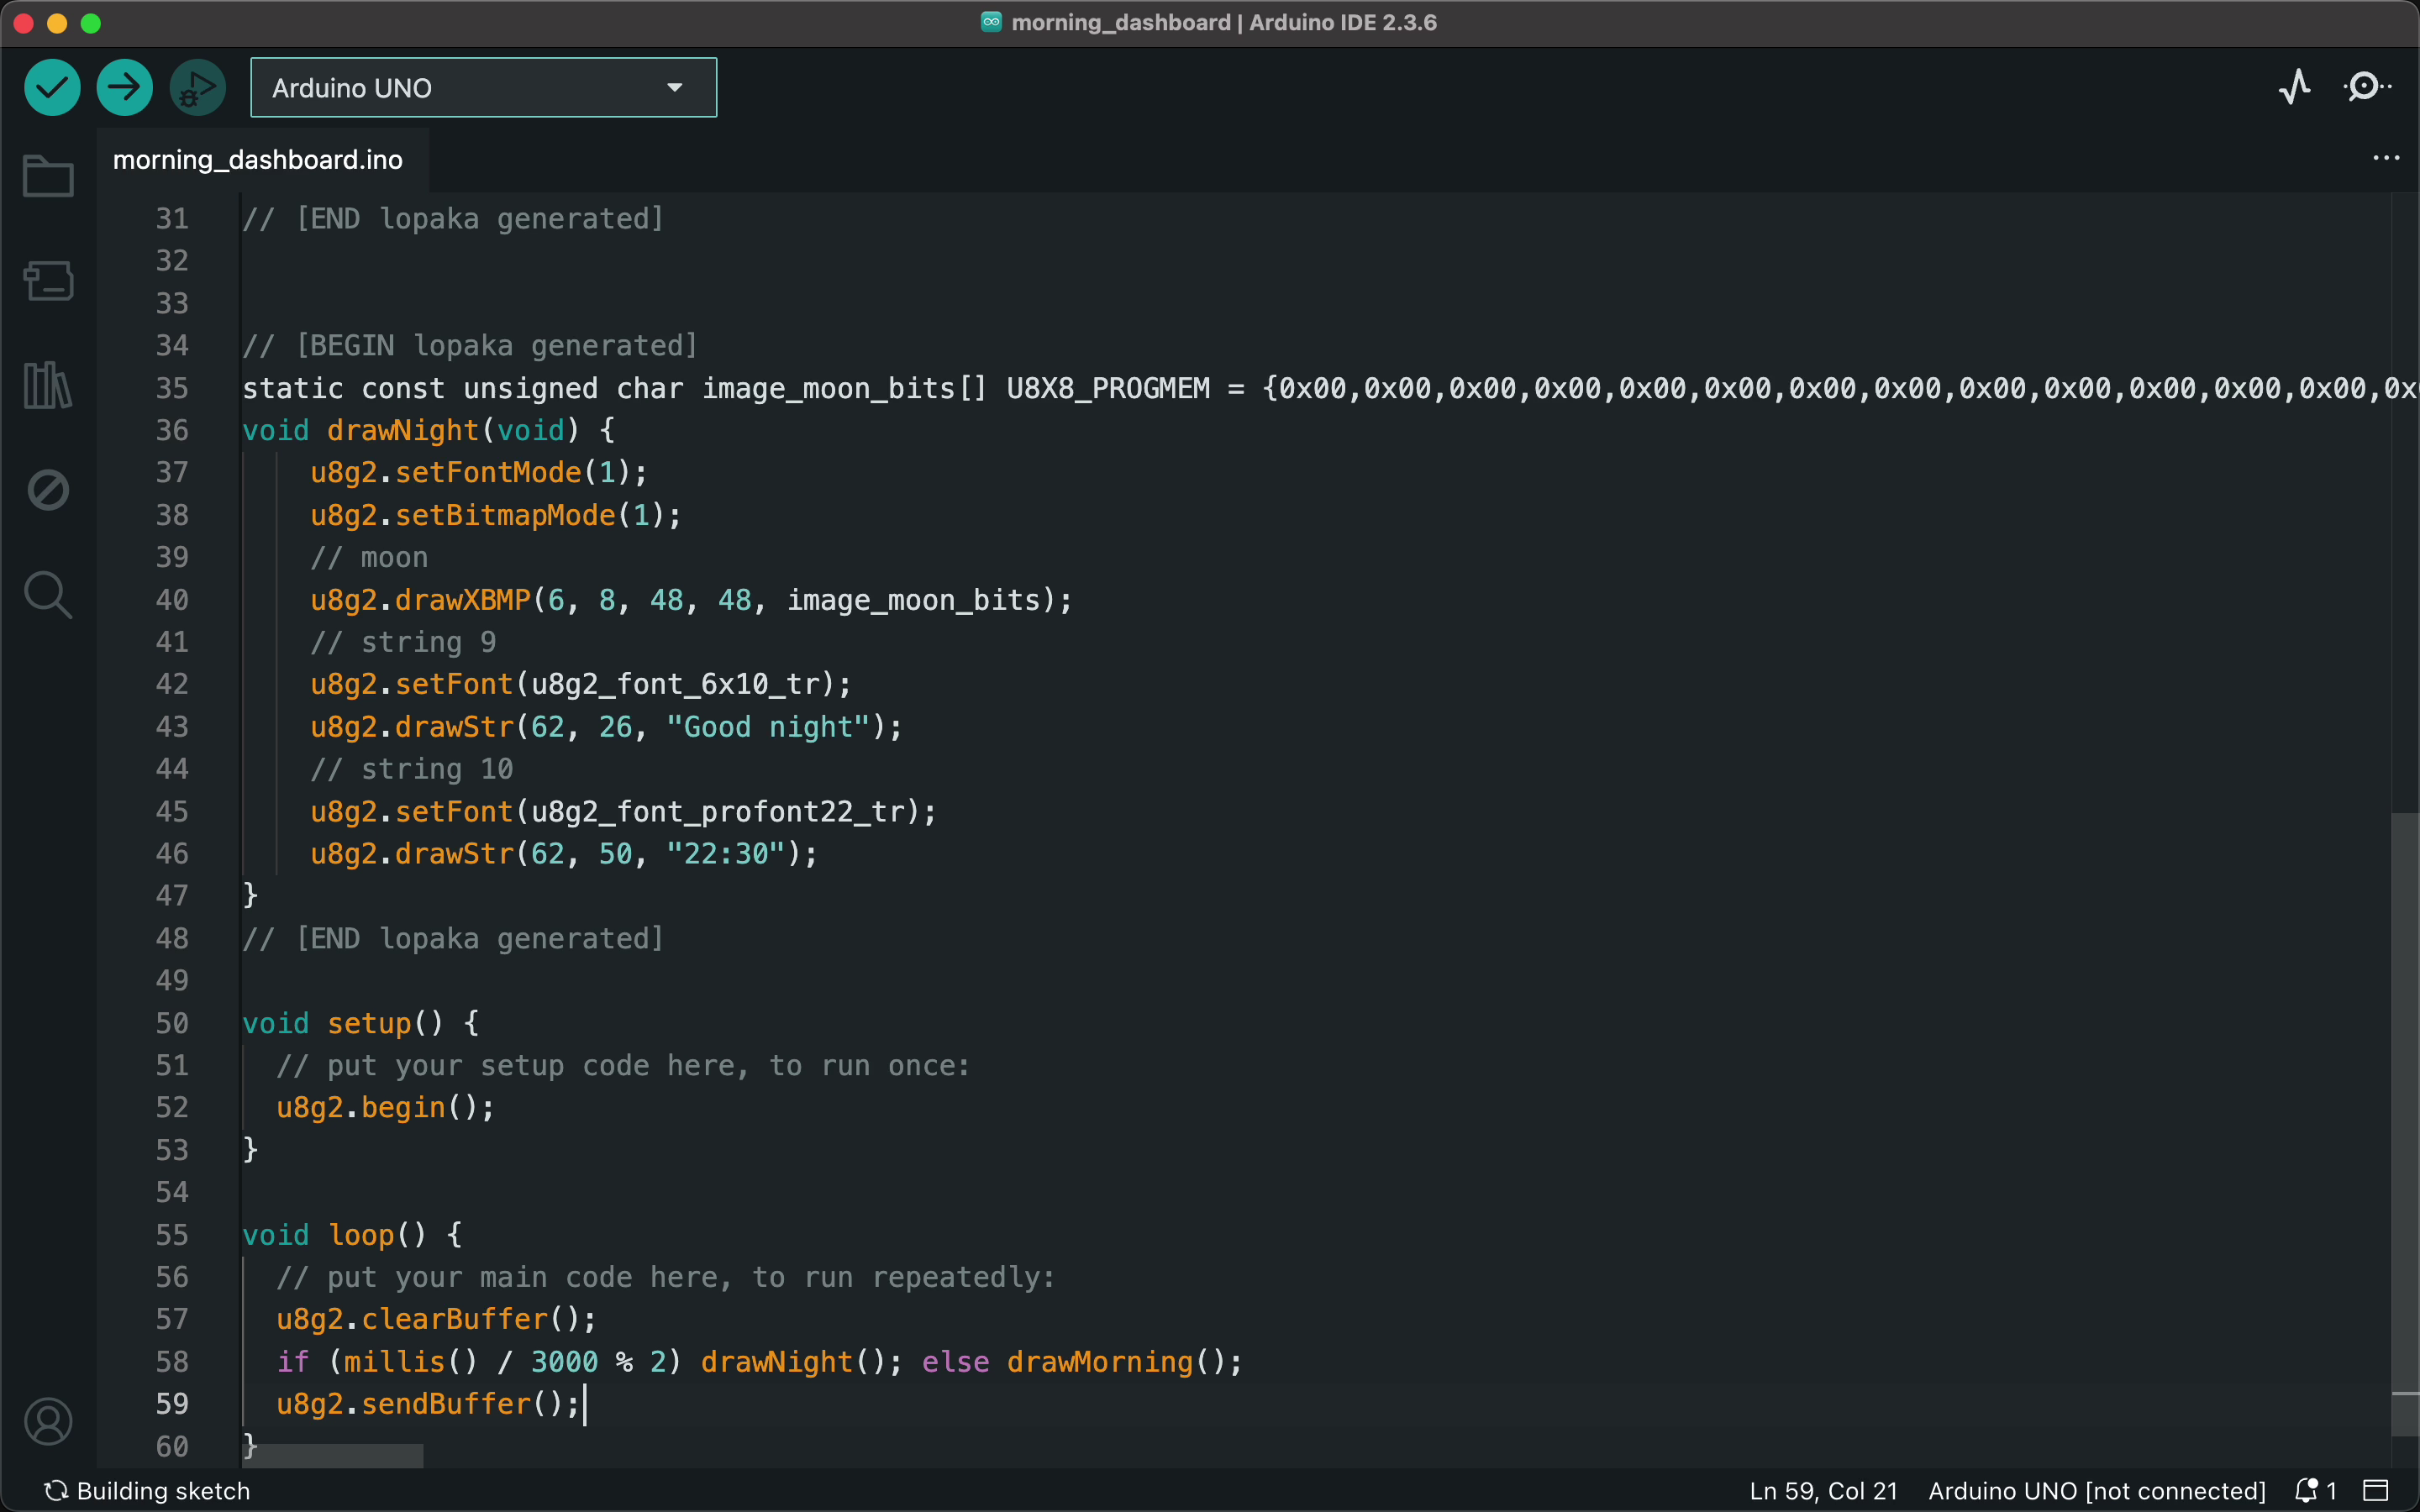Click line number 50 in the gutter

pos(172,1023)
